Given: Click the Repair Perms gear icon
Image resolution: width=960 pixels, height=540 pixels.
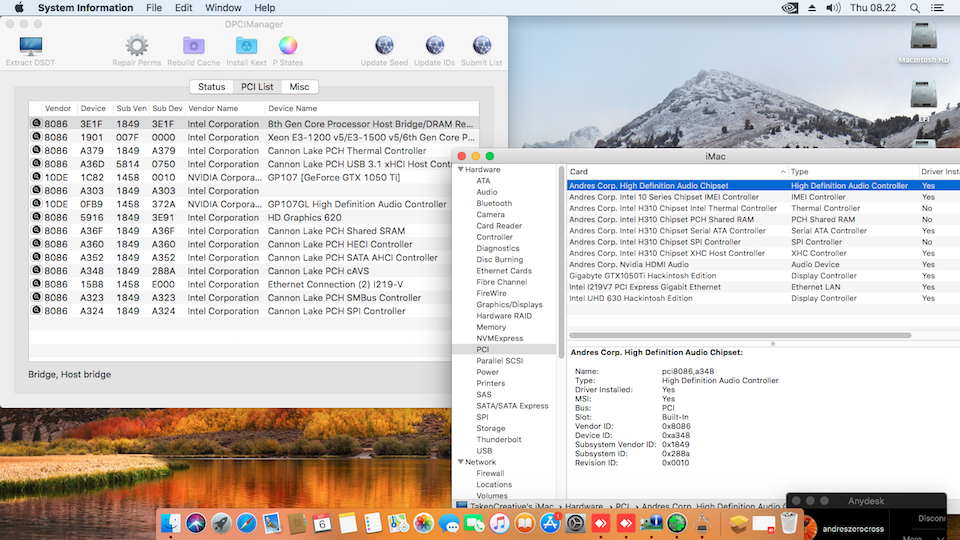Looking at the screenshot, I should [x=136, y=46].
